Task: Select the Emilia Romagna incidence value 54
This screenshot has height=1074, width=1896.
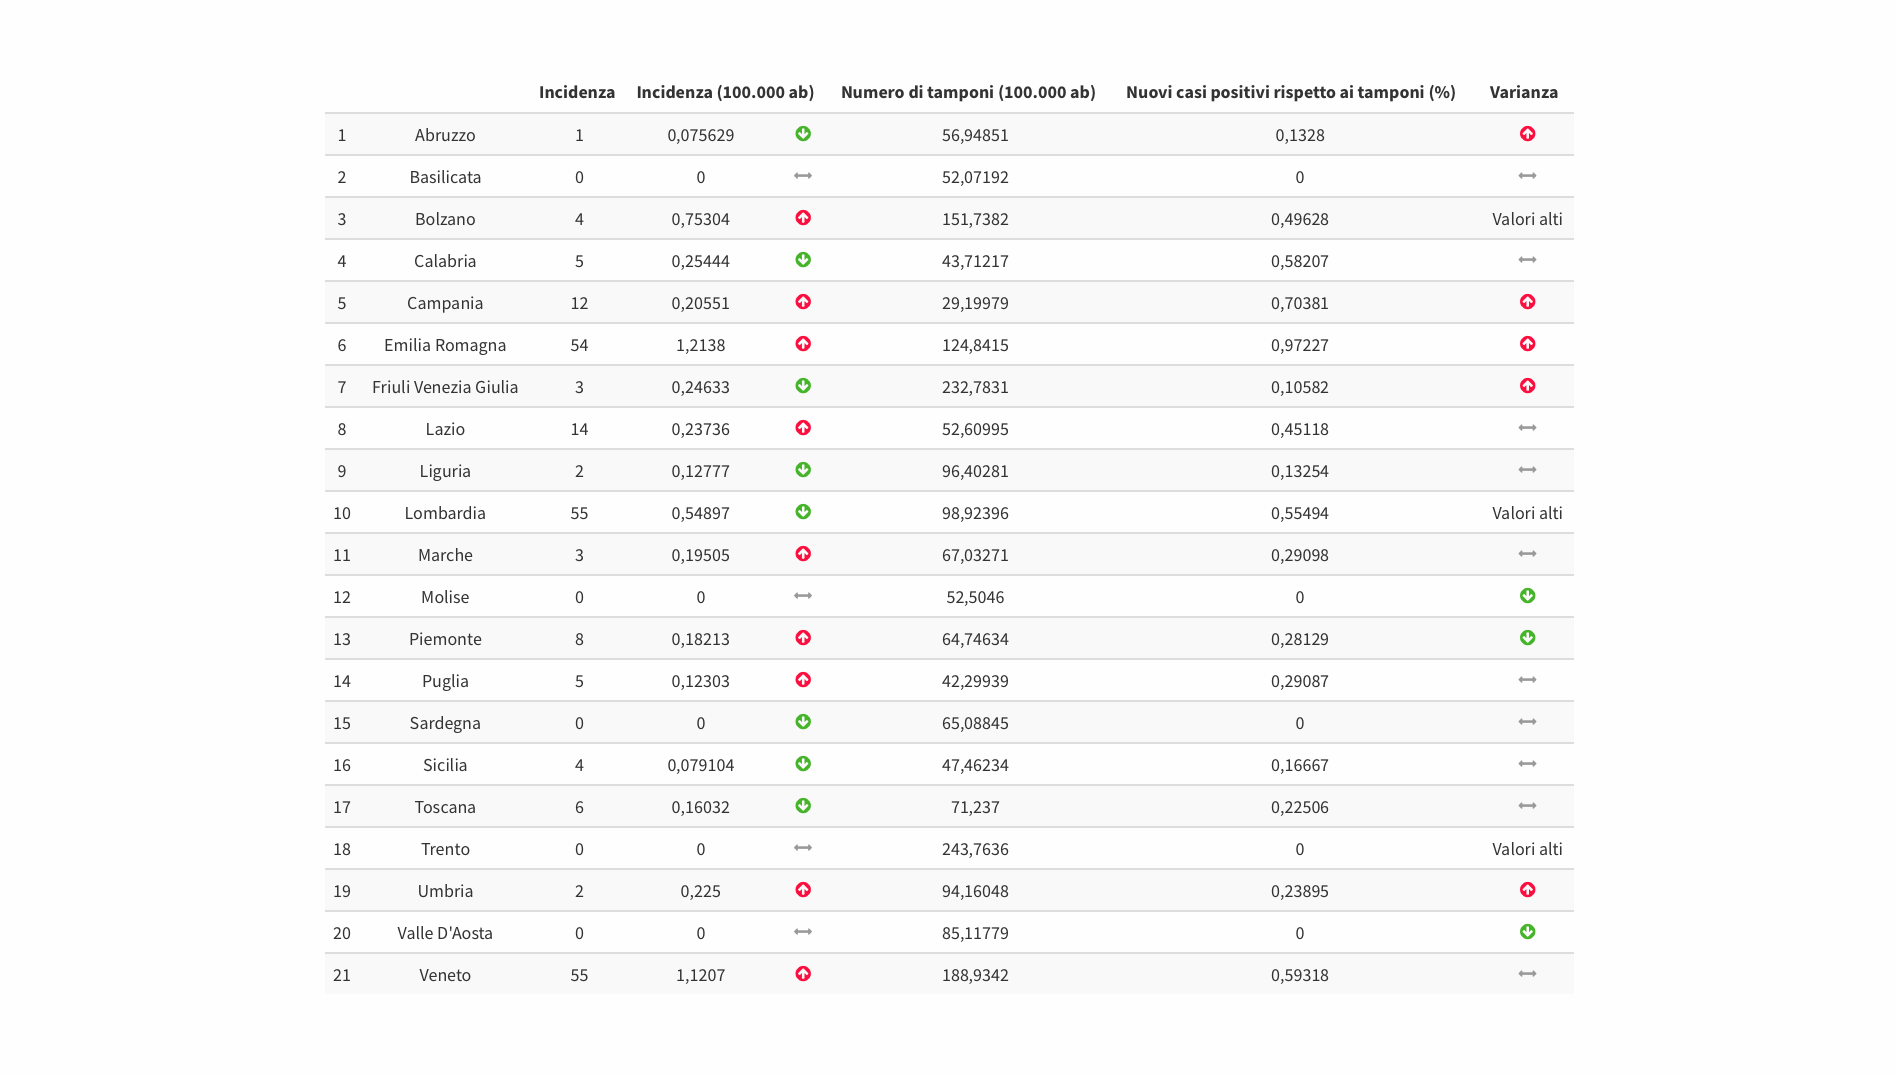Action: (578, 345)
